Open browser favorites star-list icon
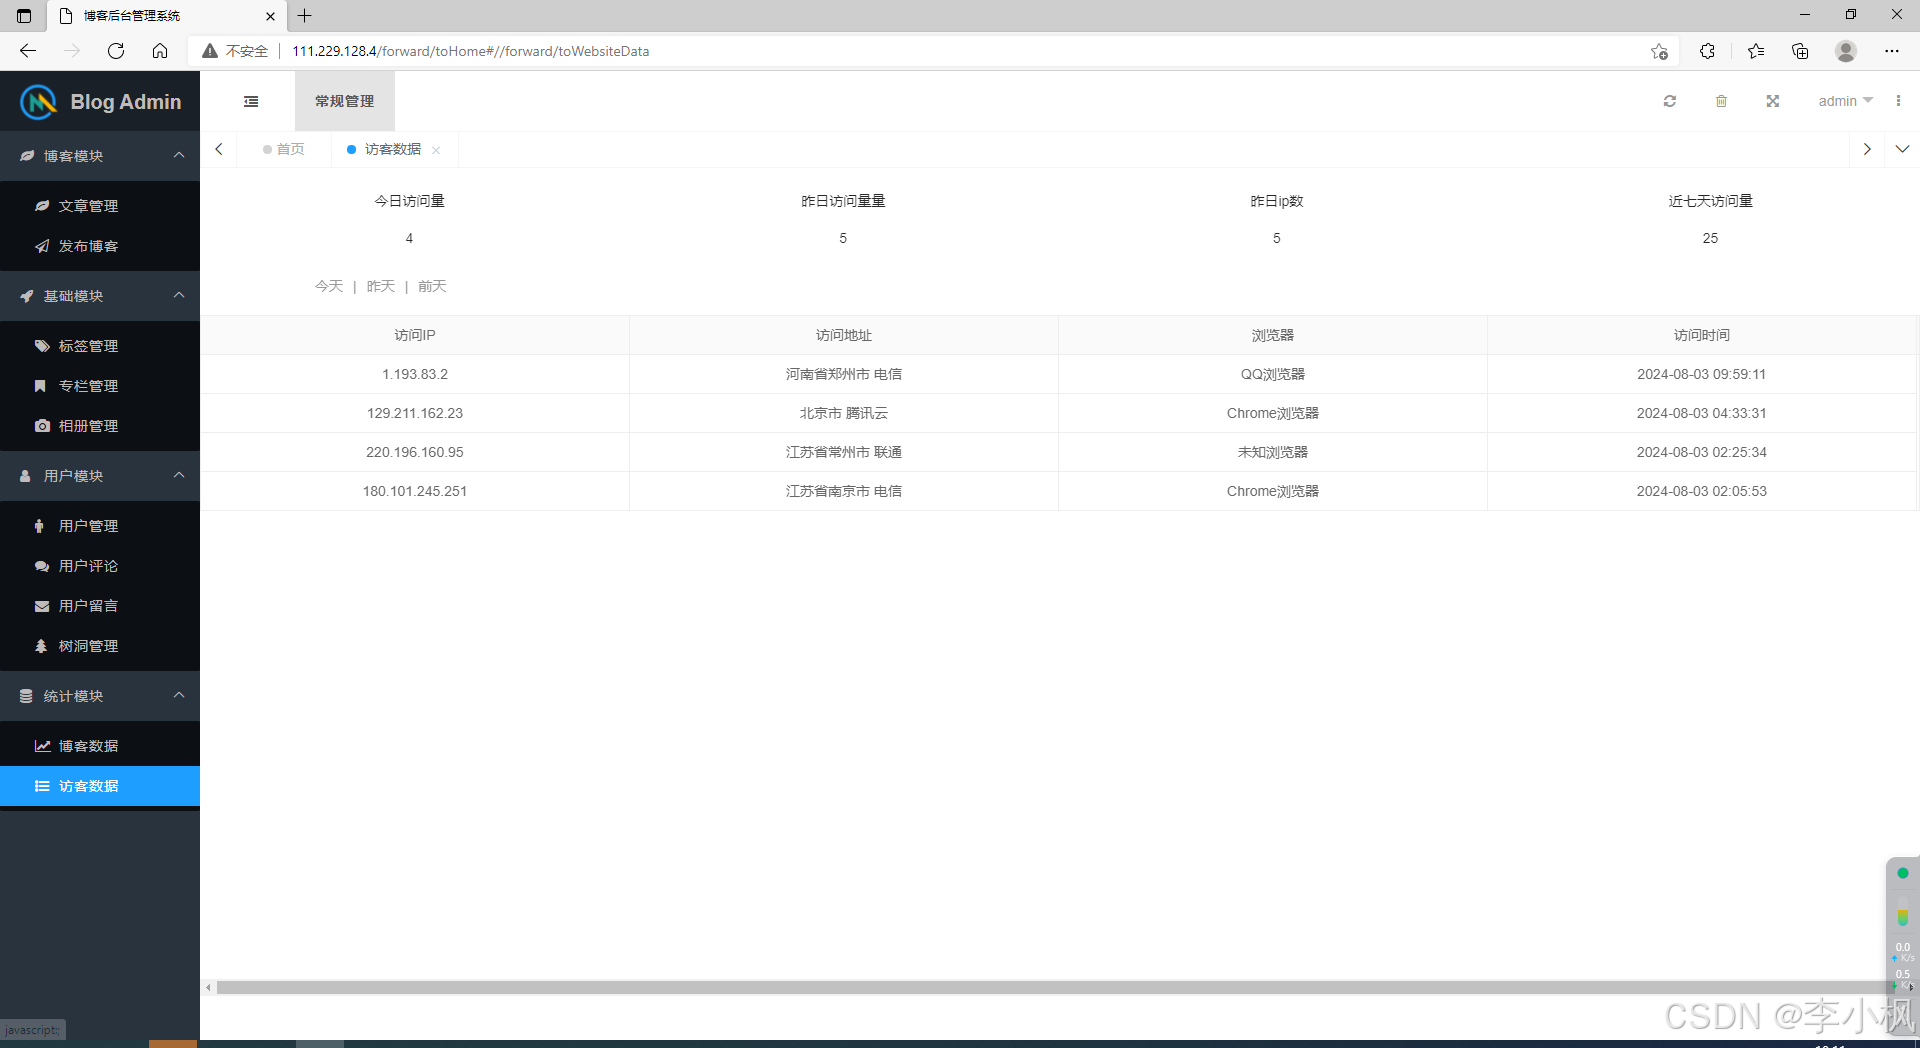 [1756, 51]
